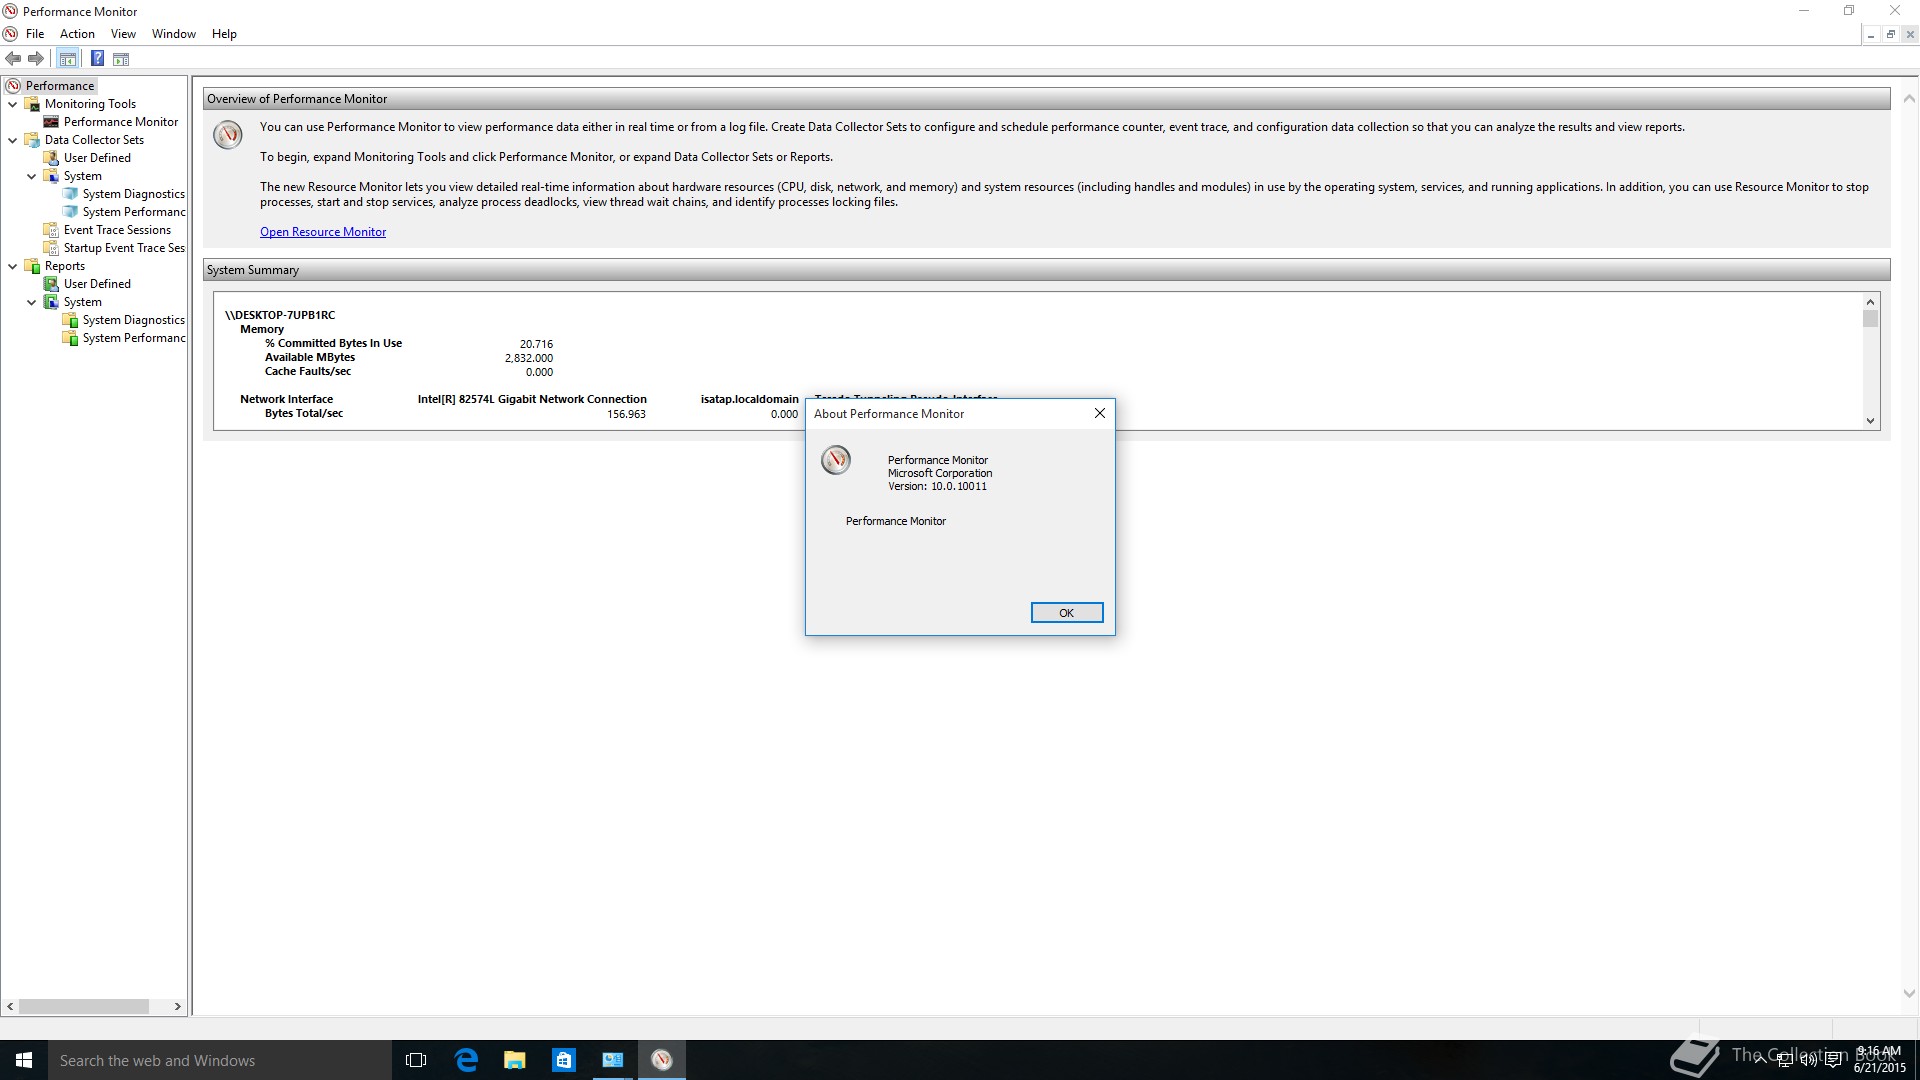
Task: Click System Performance cube icon under Data Collector Sets
Action: pyautogui.click(x=70, y=212)
